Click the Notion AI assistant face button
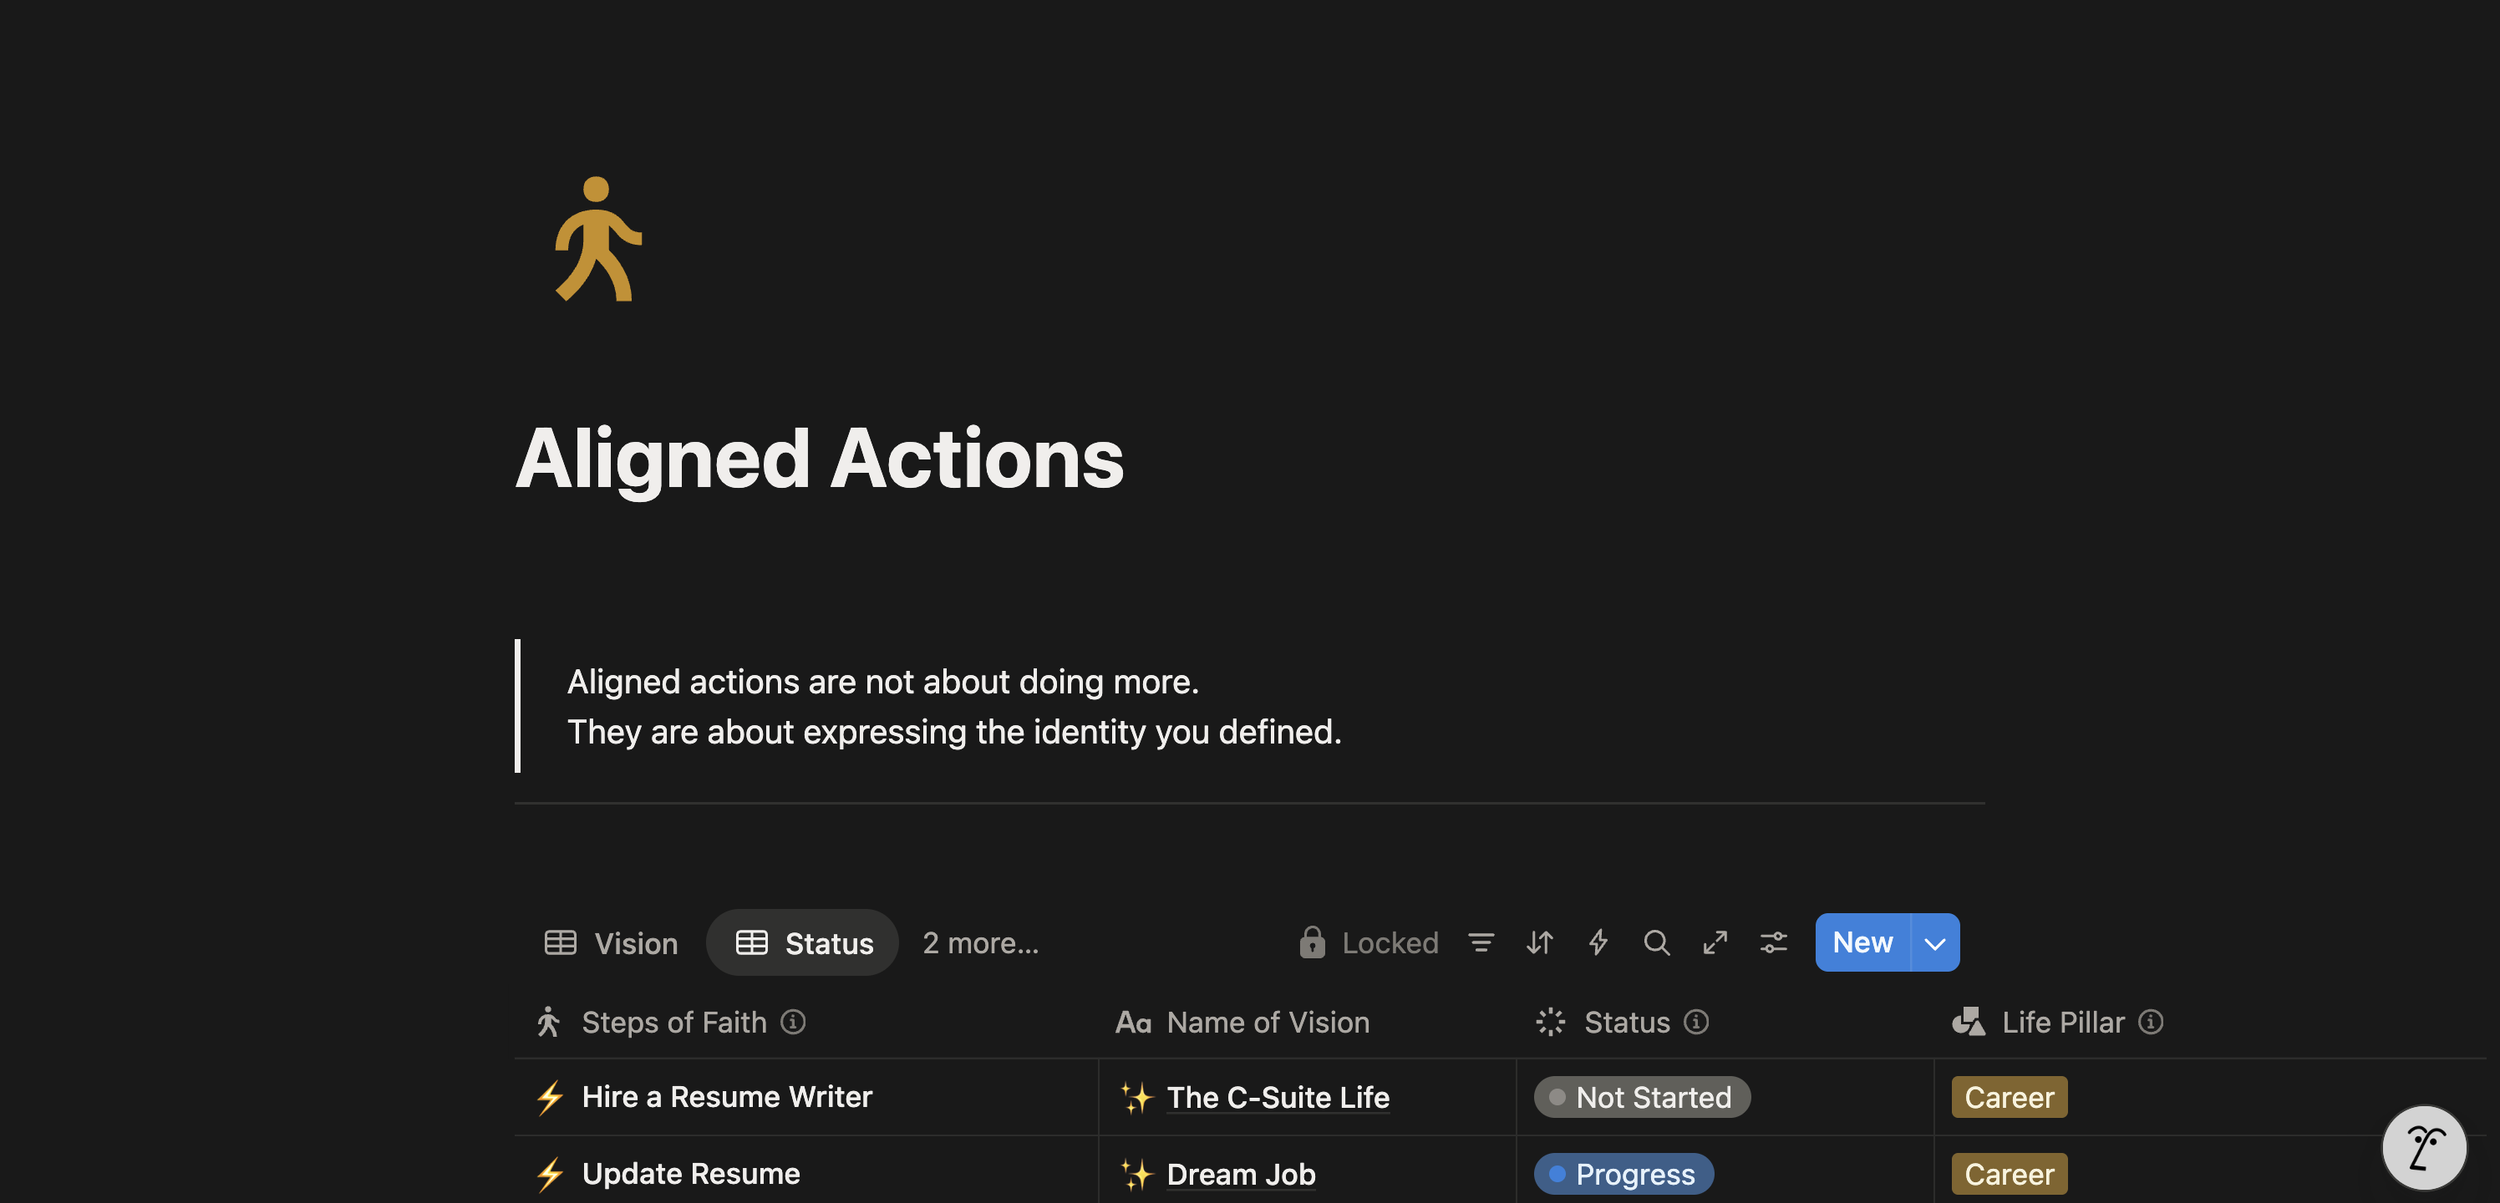The height and width of the screenshot is (1203, 2500). point(2423,1147)
